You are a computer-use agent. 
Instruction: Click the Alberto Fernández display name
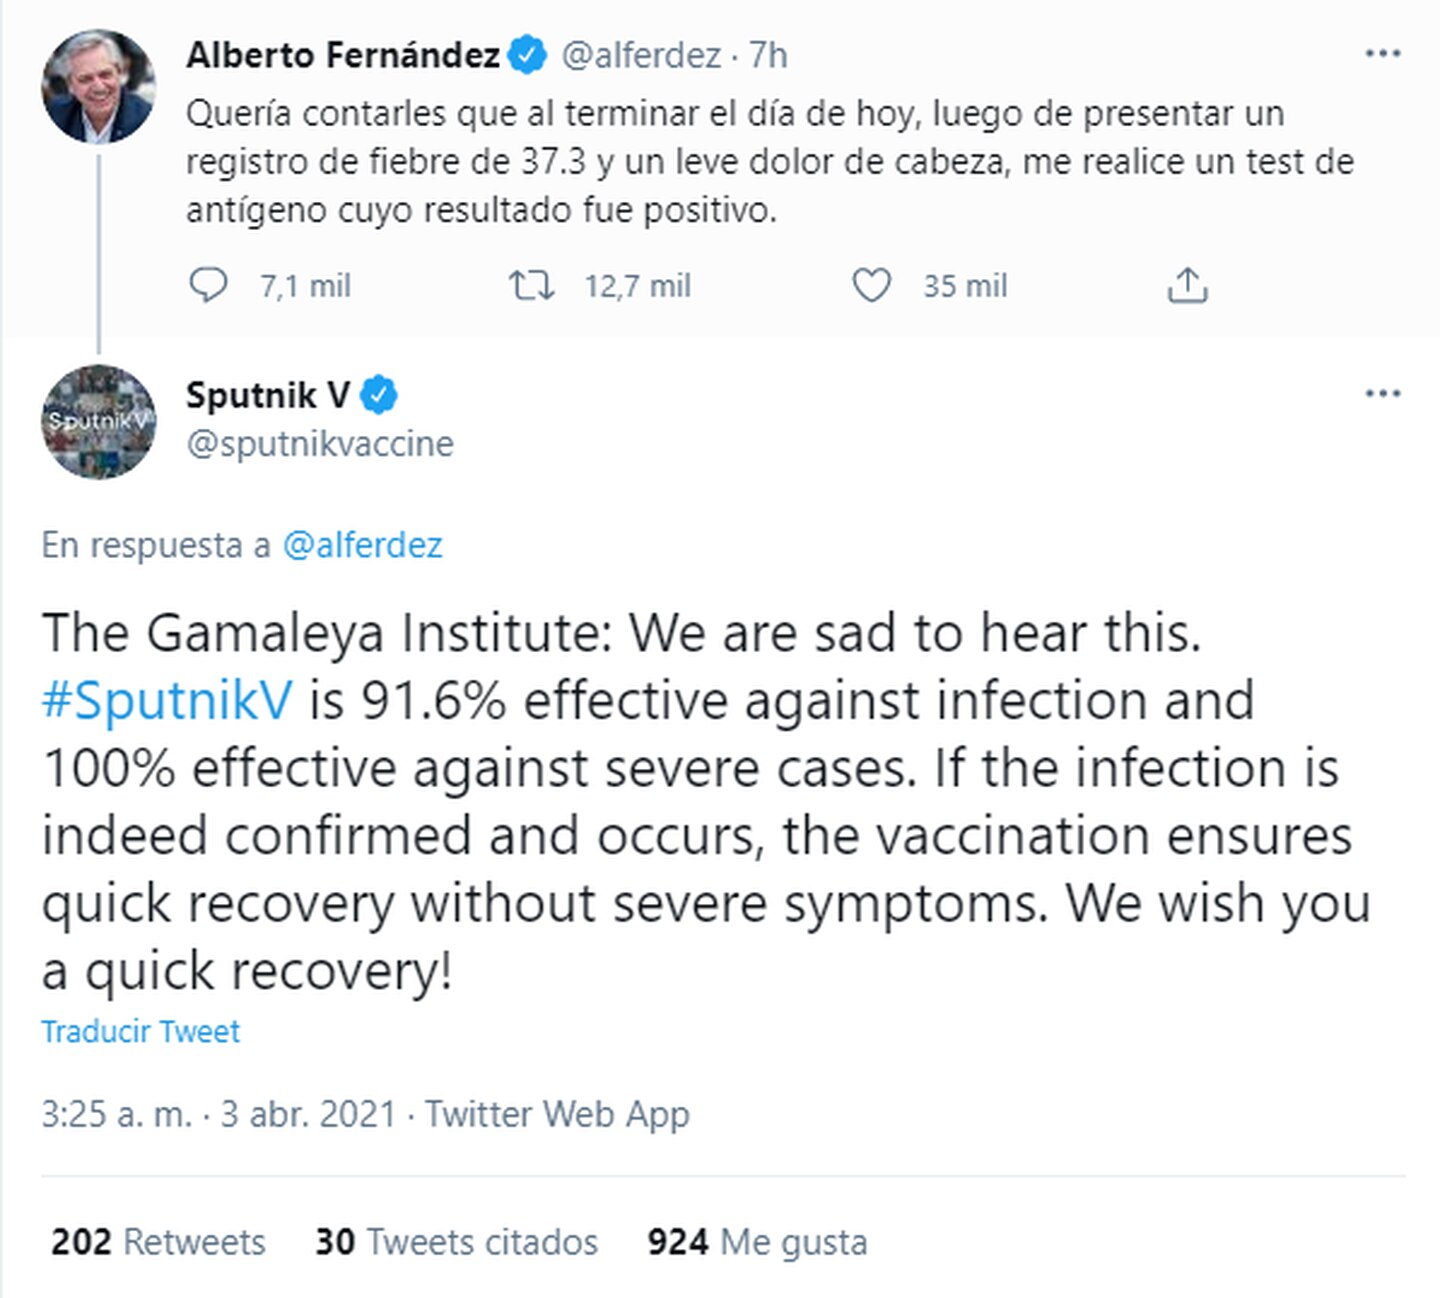[x=343, y=55]
